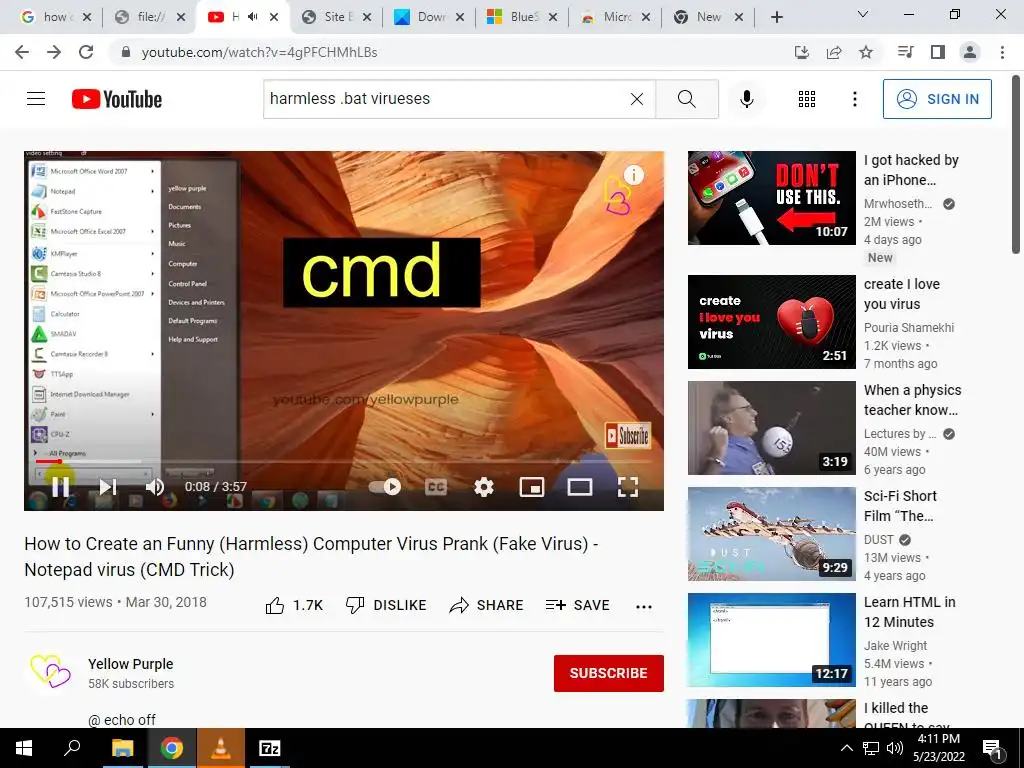Click the SIGN IN button
The image size is (1024, 768).
937,99
